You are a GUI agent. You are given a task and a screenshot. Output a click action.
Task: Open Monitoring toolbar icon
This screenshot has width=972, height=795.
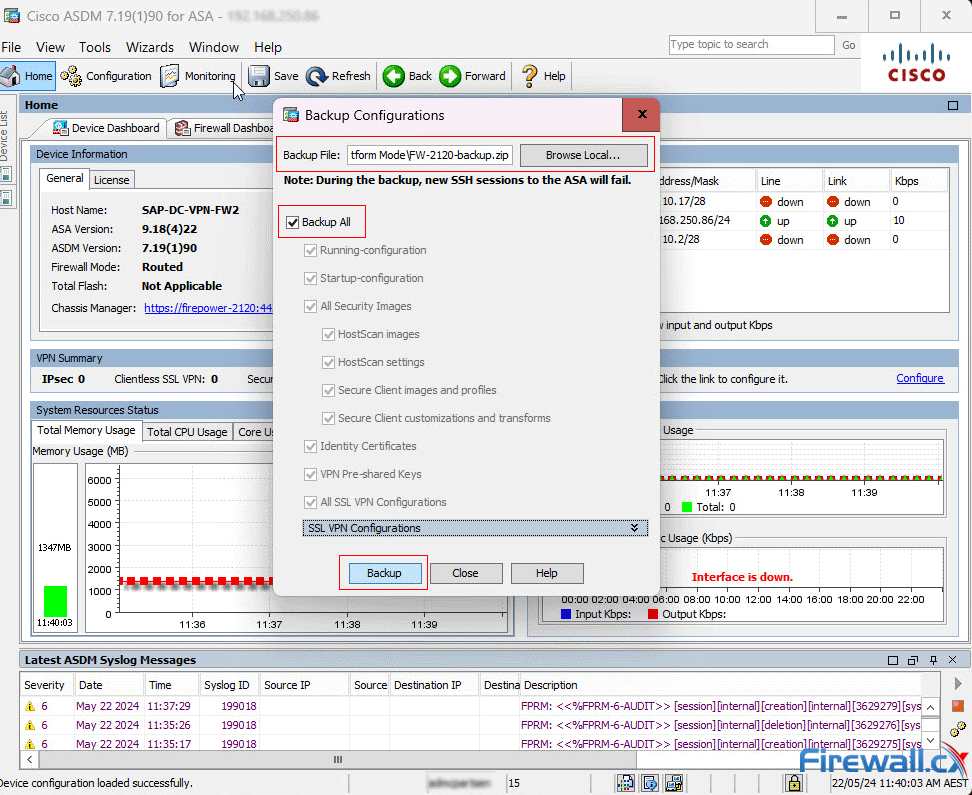(169, 76)
